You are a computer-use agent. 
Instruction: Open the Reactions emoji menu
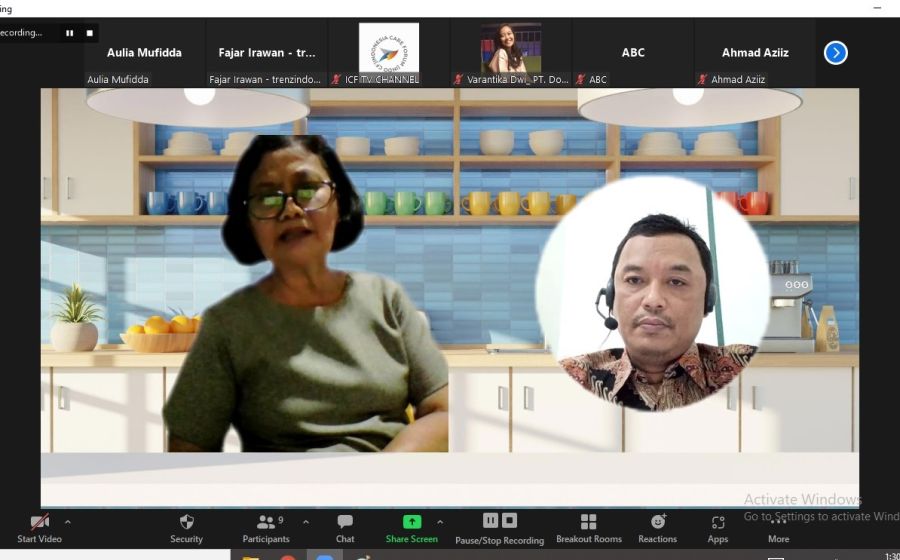[658, 527]
